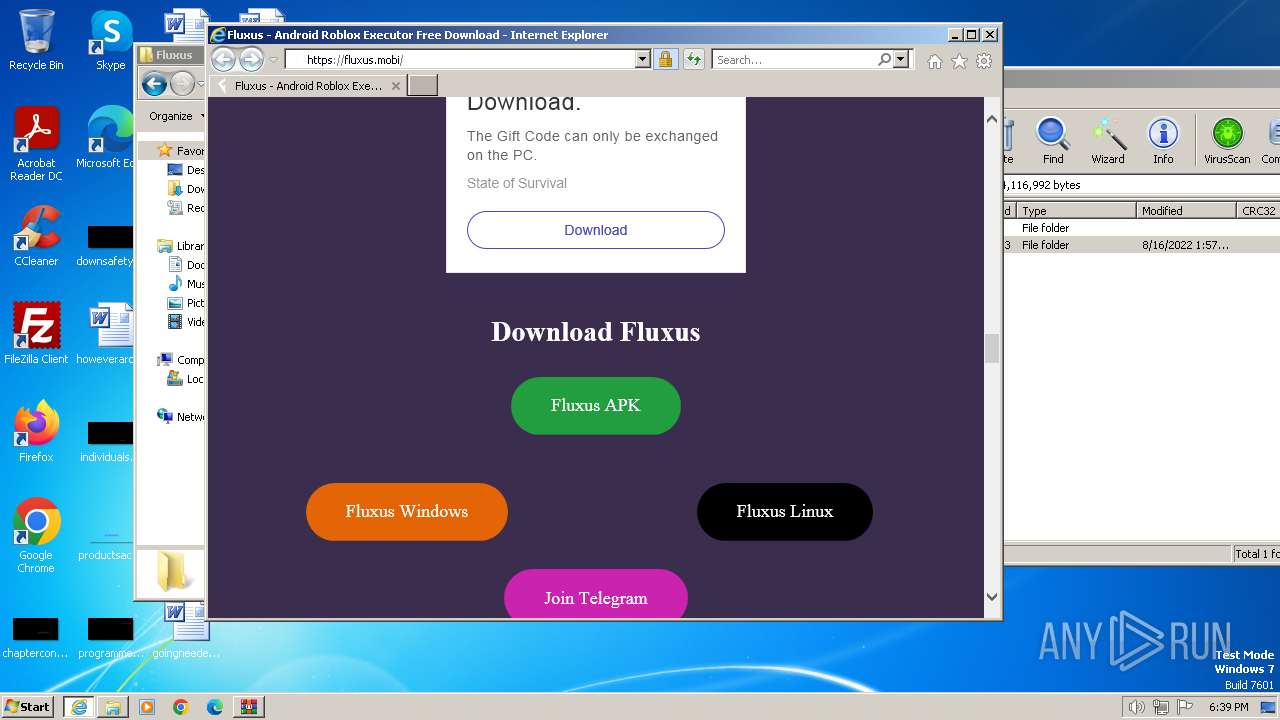The height and width of the screenshot is (720, 1280).
Task: Open the Google Chrome desktop shortcut
Action: point(36,536)
